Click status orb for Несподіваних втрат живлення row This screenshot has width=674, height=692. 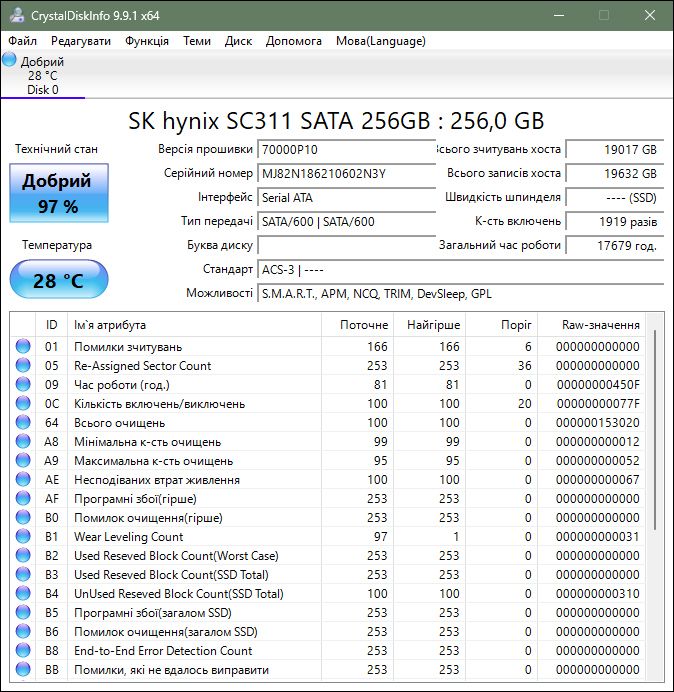coord(23,479)
